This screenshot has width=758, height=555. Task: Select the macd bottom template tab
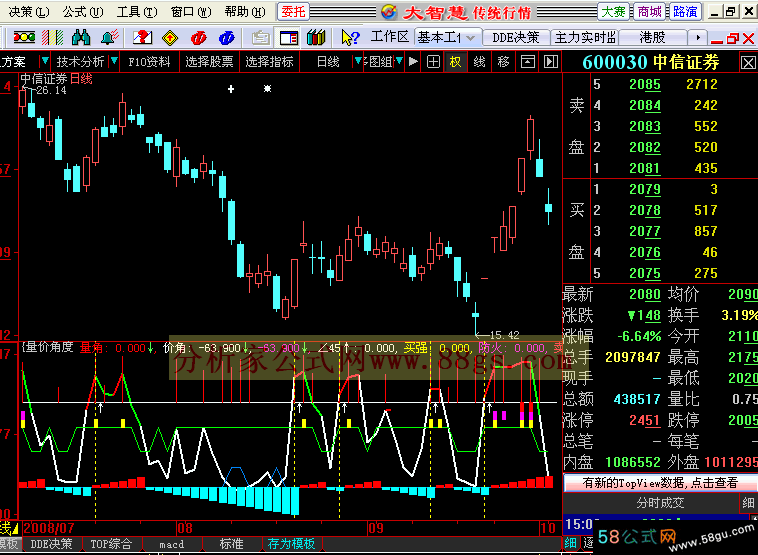172,544
